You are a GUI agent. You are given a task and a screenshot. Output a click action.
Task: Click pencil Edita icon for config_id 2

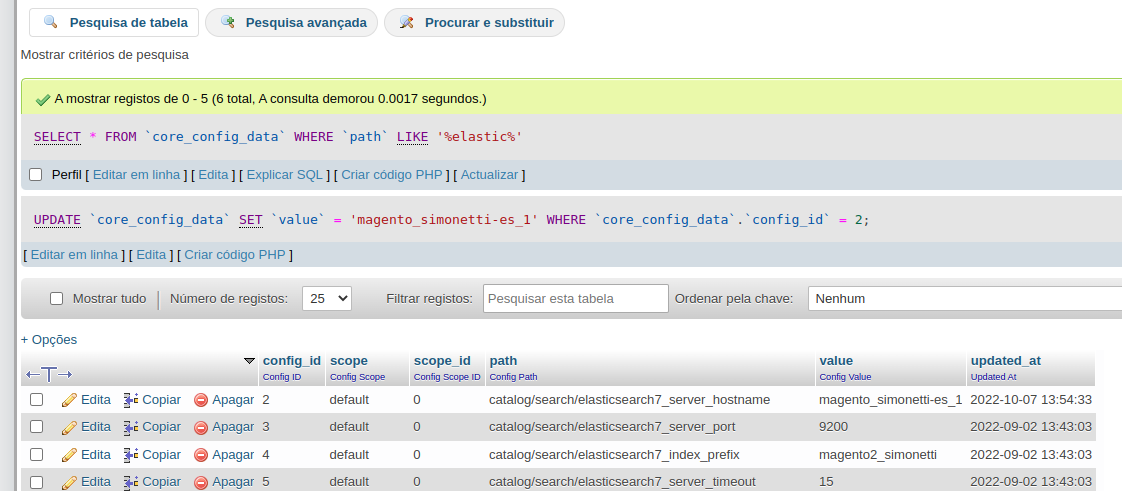pyautogui.click(x=69, y=399)
